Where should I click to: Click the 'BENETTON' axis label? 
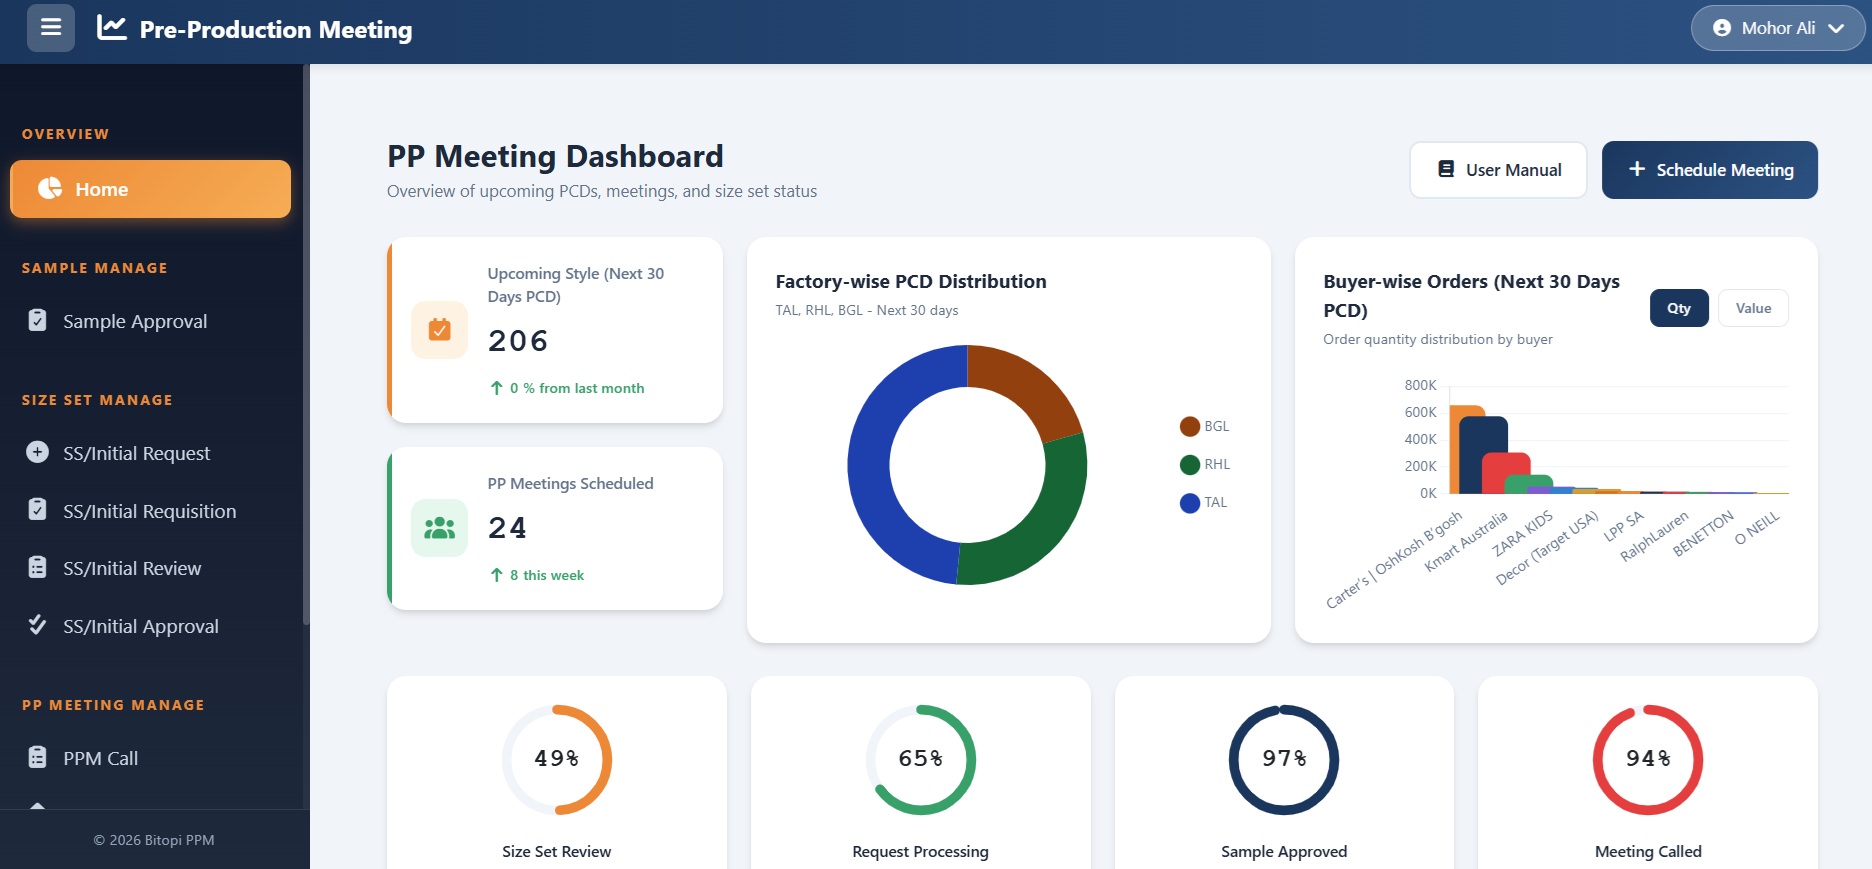click(x=1703, y=534)
